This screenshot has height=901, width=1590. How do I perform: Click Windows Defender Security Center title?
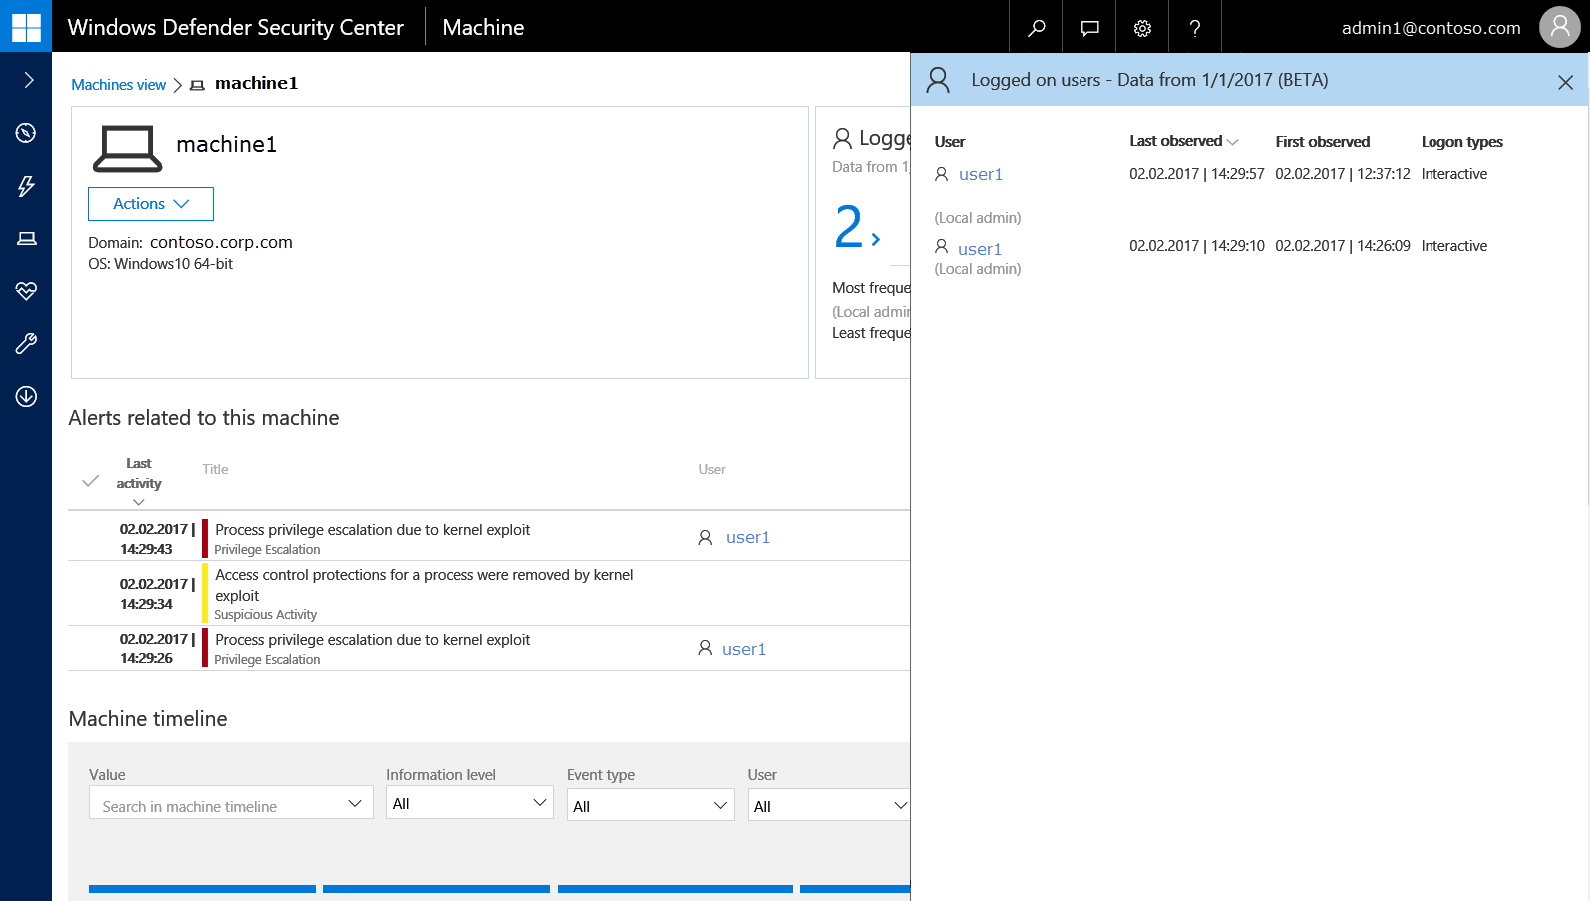tap(236, 27)
